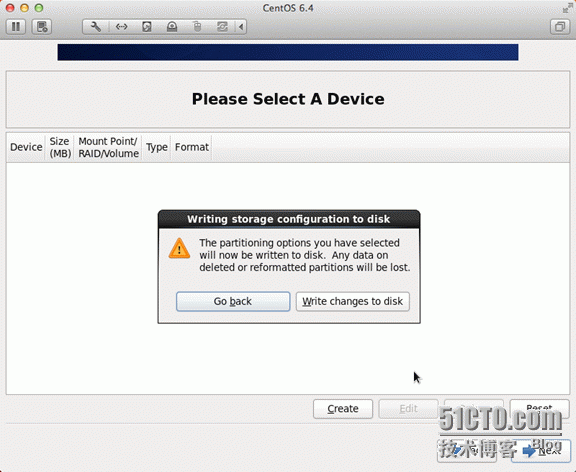Screen dimensions: 576x472
Task: Close the CentOS 6.4 window red button
Action: [10, 8]
